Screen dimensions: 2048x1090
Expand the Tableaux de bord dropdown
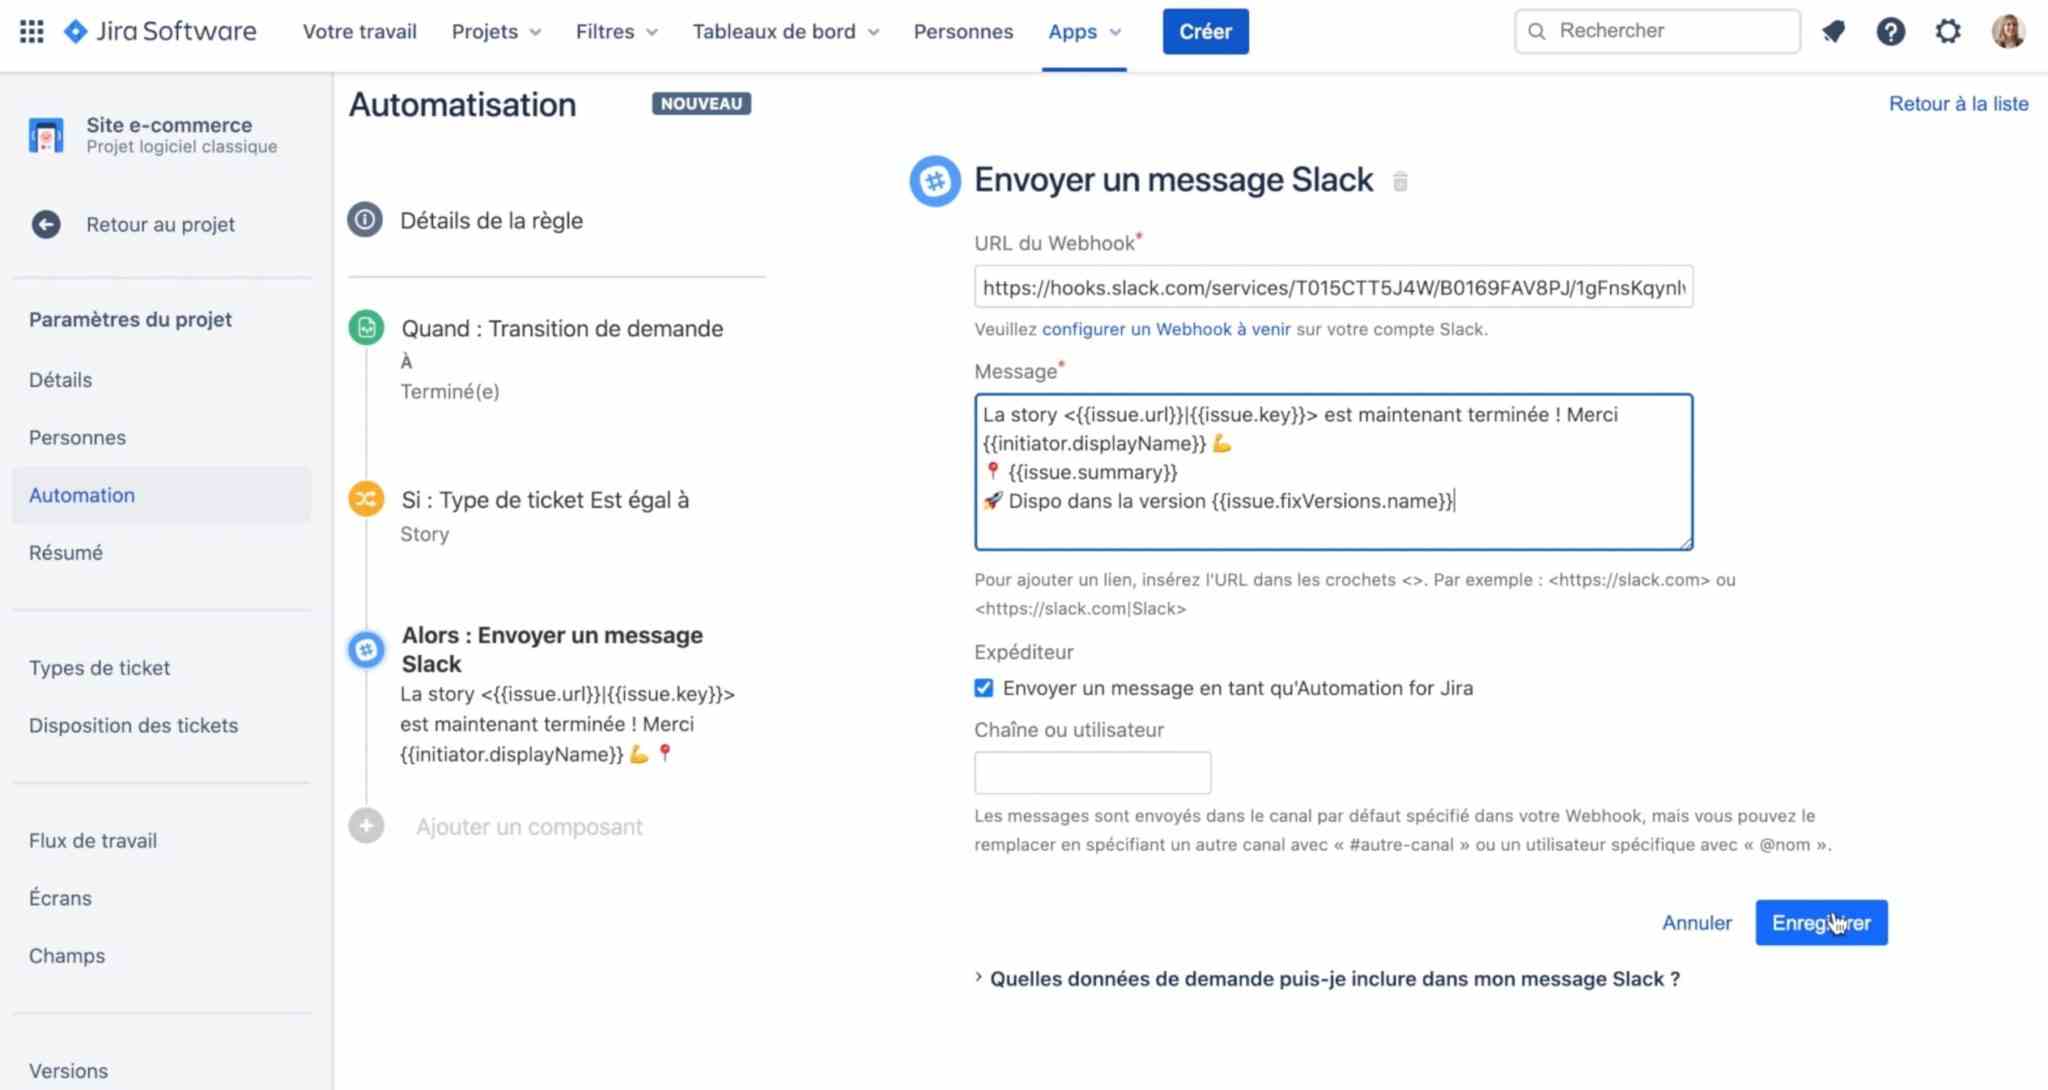(786, 31)
